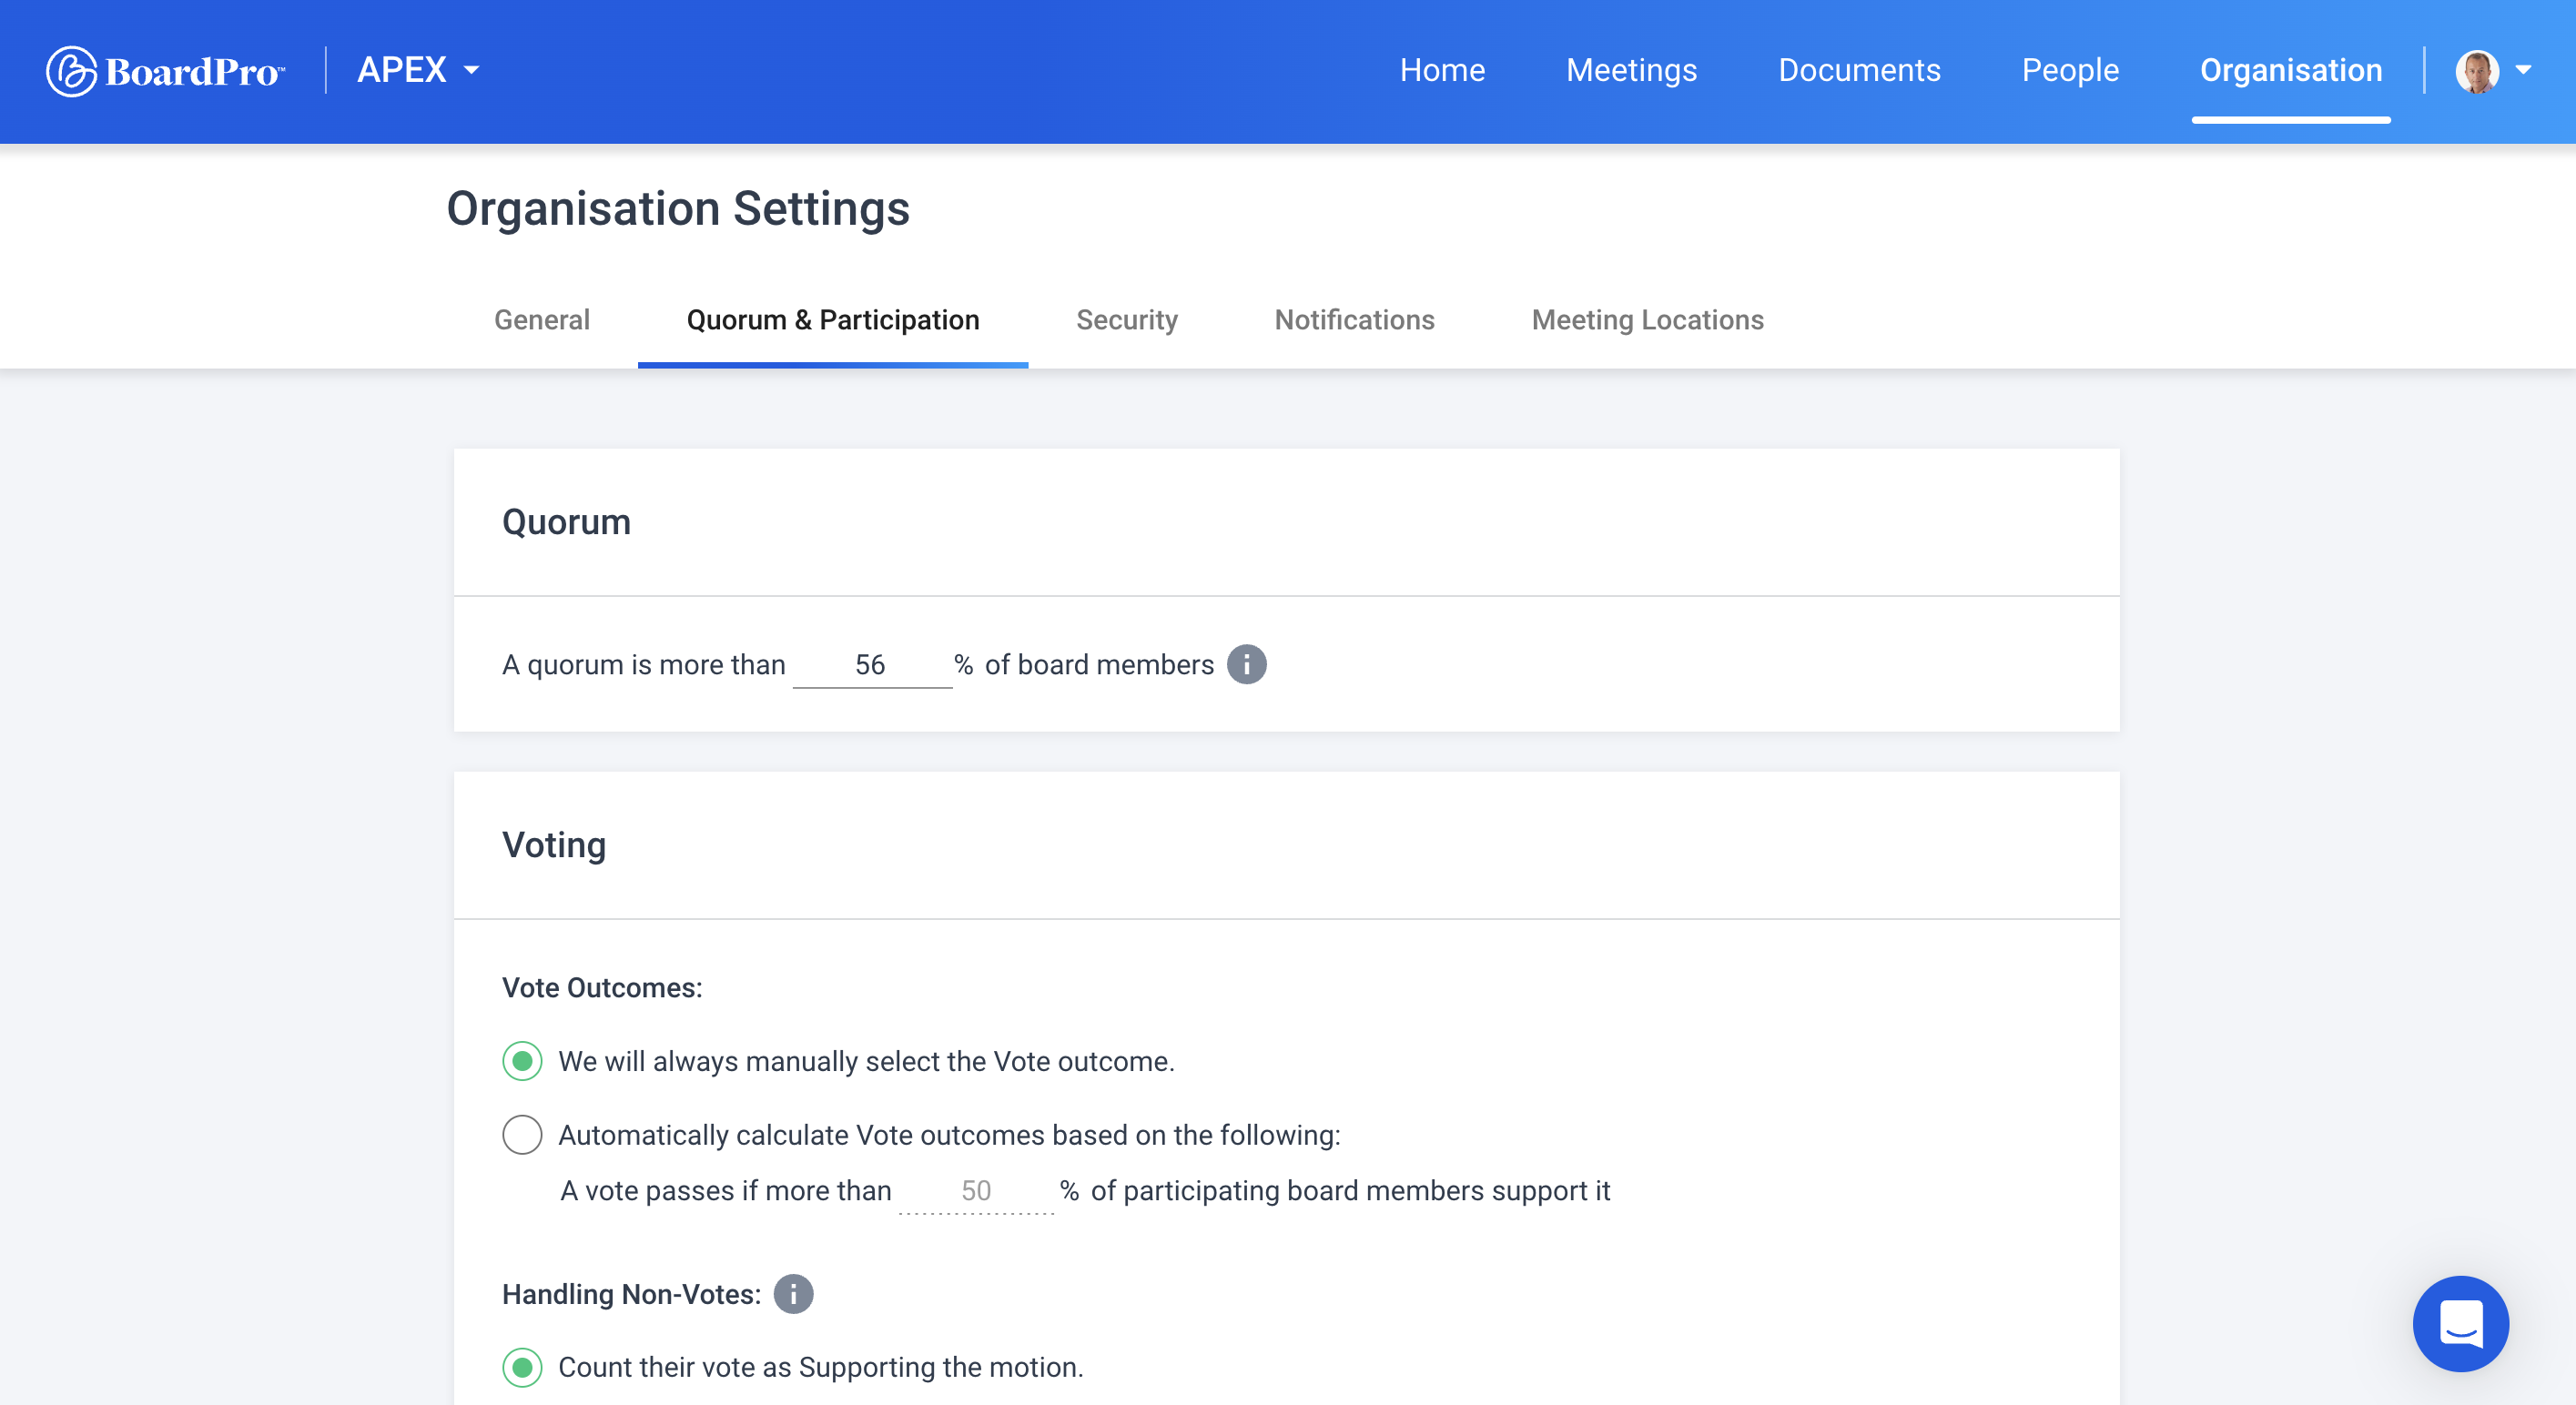Navigate to the People page
This screenshot has width=2576, height=1405.
(x=2070, y=70)
